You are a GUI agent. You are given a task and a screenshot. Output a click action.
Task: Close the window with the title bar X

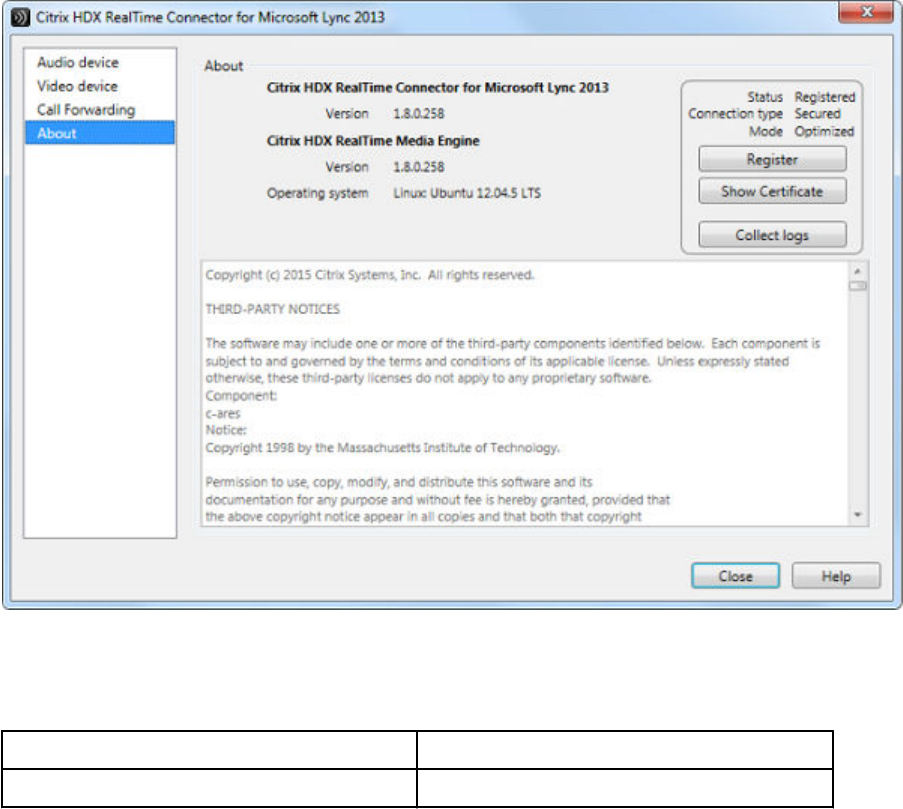coord(866,12)
